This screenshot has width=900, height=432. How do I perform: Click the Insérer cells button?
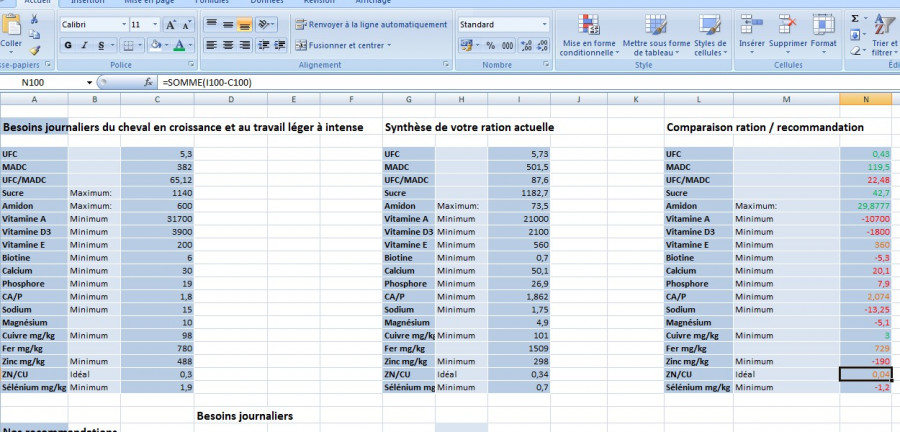pos(751,34)
